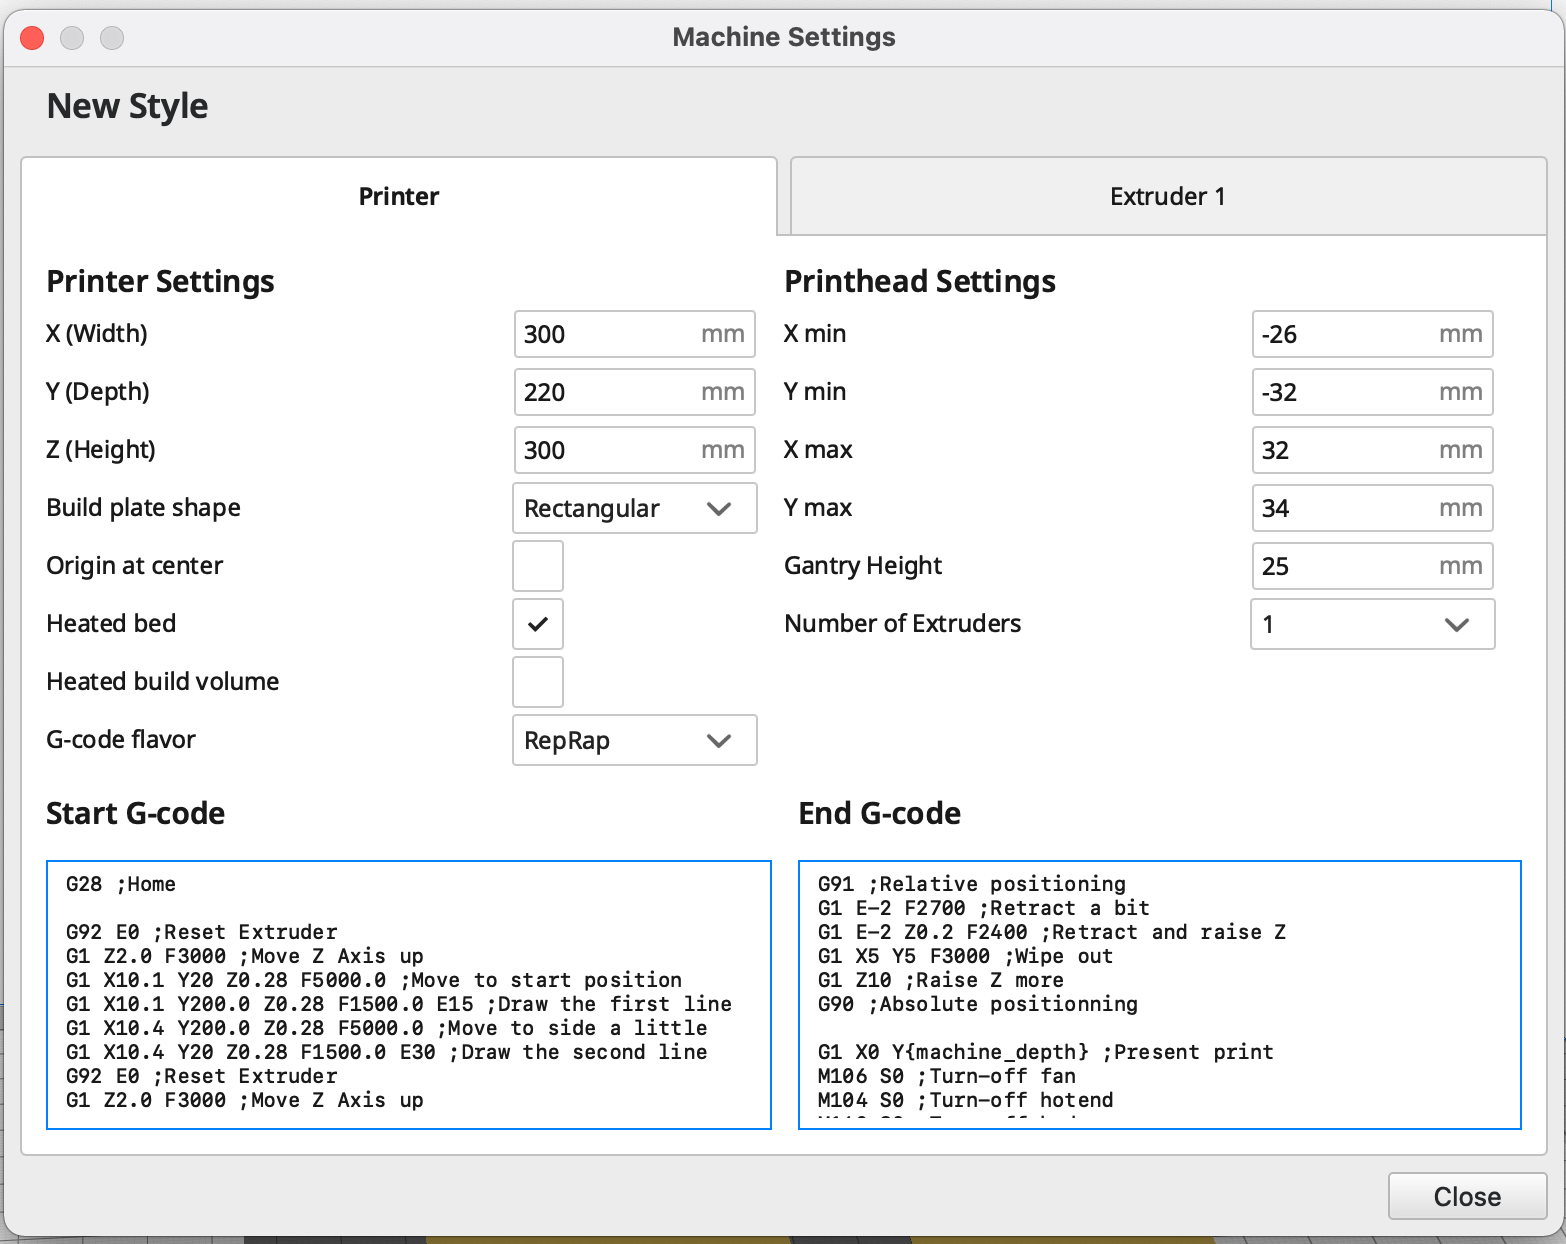Image resolution: width=1566 pixels, height=1244 pixels.
Task: Toggle the Heated build volume checkbox
Action: click(x=538, y=682)
